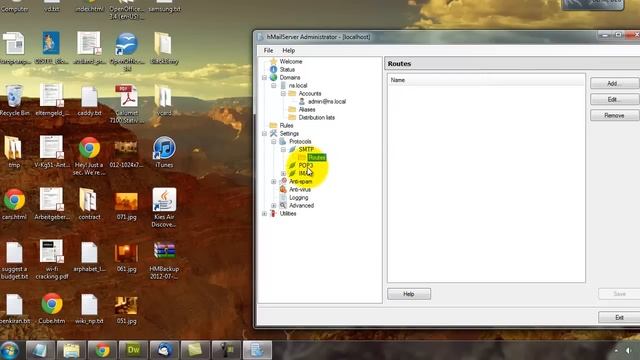The width and height of the screenshot is (640, 360).
Task: Collapse the ns.local branch
Action: pos(274,86)
